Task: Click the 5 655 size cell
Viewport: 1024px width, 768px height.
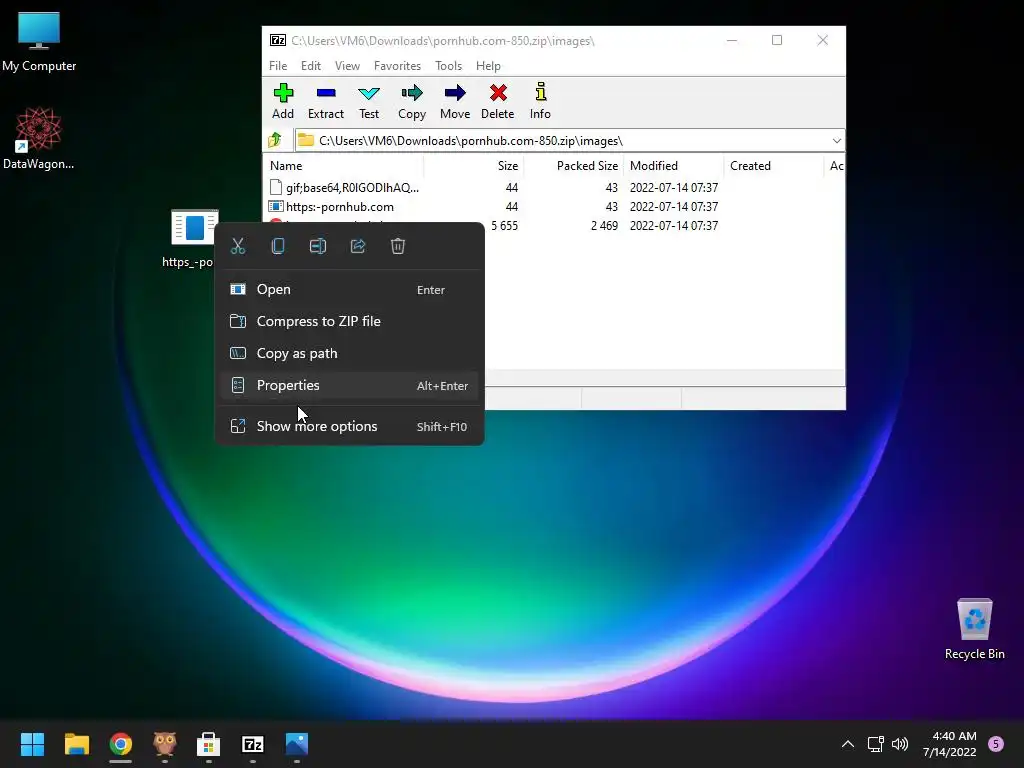Action: [x=504, y=225]
